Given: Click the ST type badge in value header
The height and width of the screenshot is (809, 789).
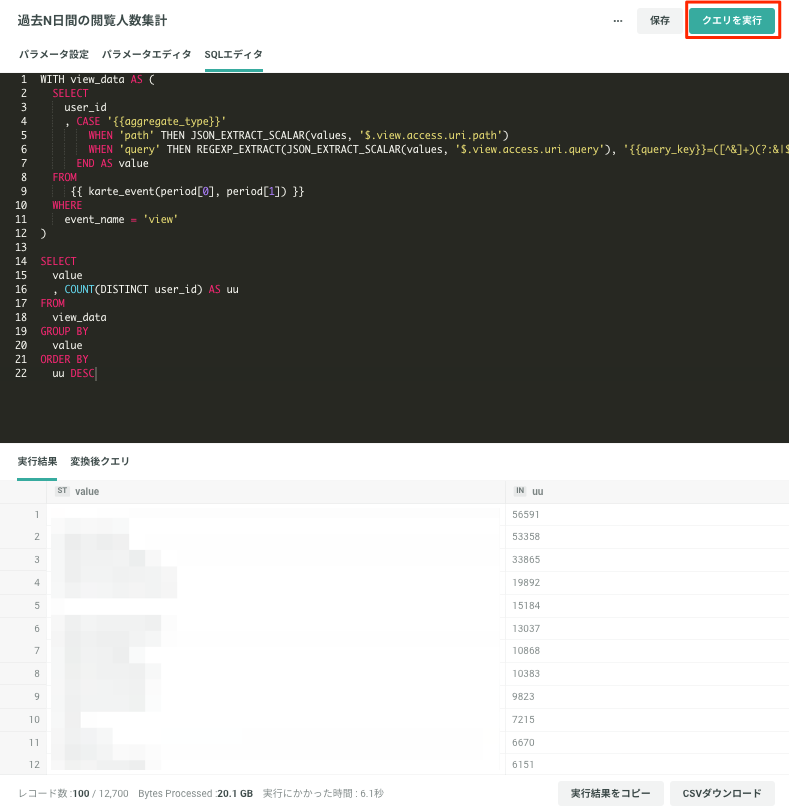Looking at the screenshot, I should pyautogui.click(x=62, y=491).
